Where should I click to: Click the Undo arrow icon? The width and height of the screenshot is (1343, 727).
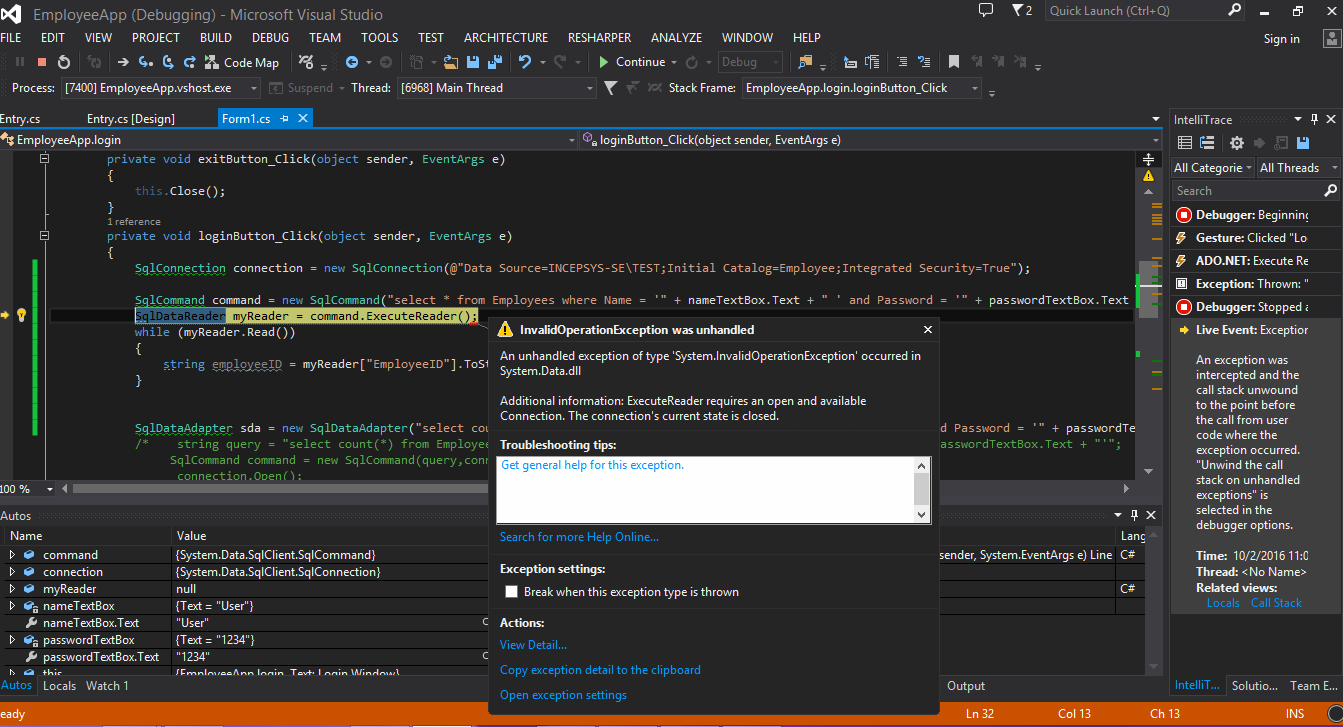[x=525, y=62]
